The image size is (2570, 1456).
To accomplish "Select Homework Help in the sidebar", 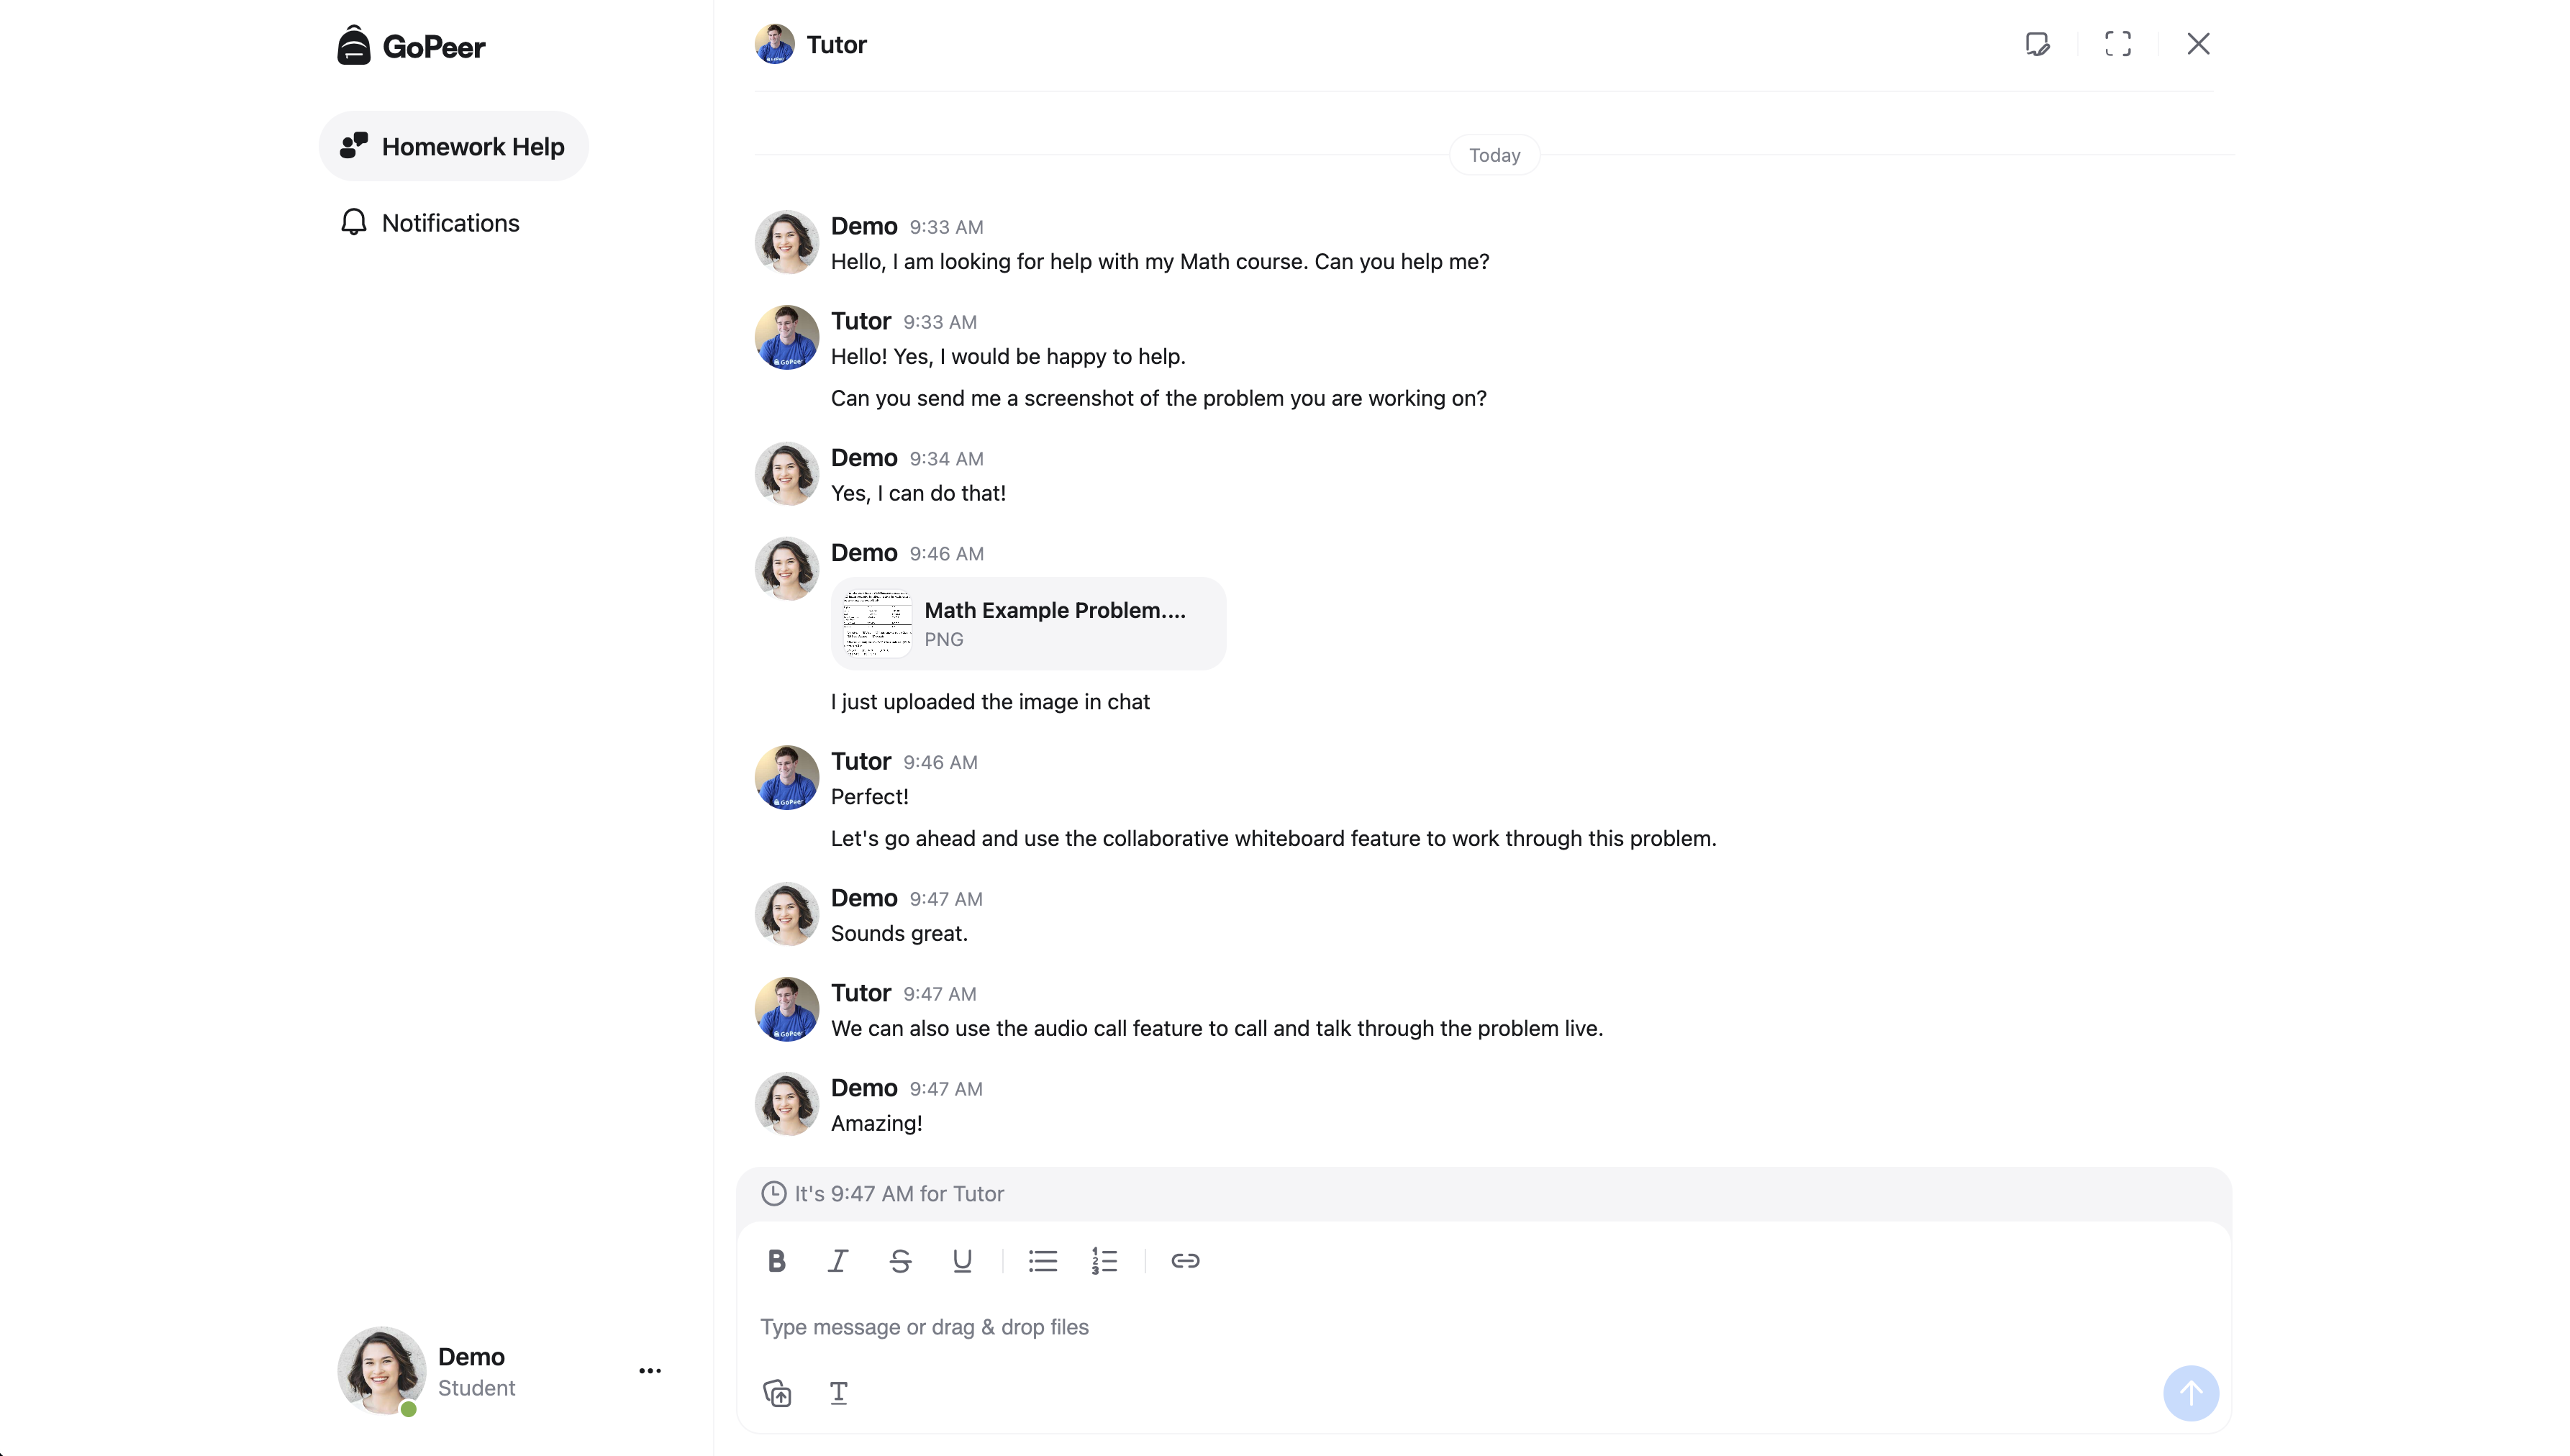I will tap(452, 146).
